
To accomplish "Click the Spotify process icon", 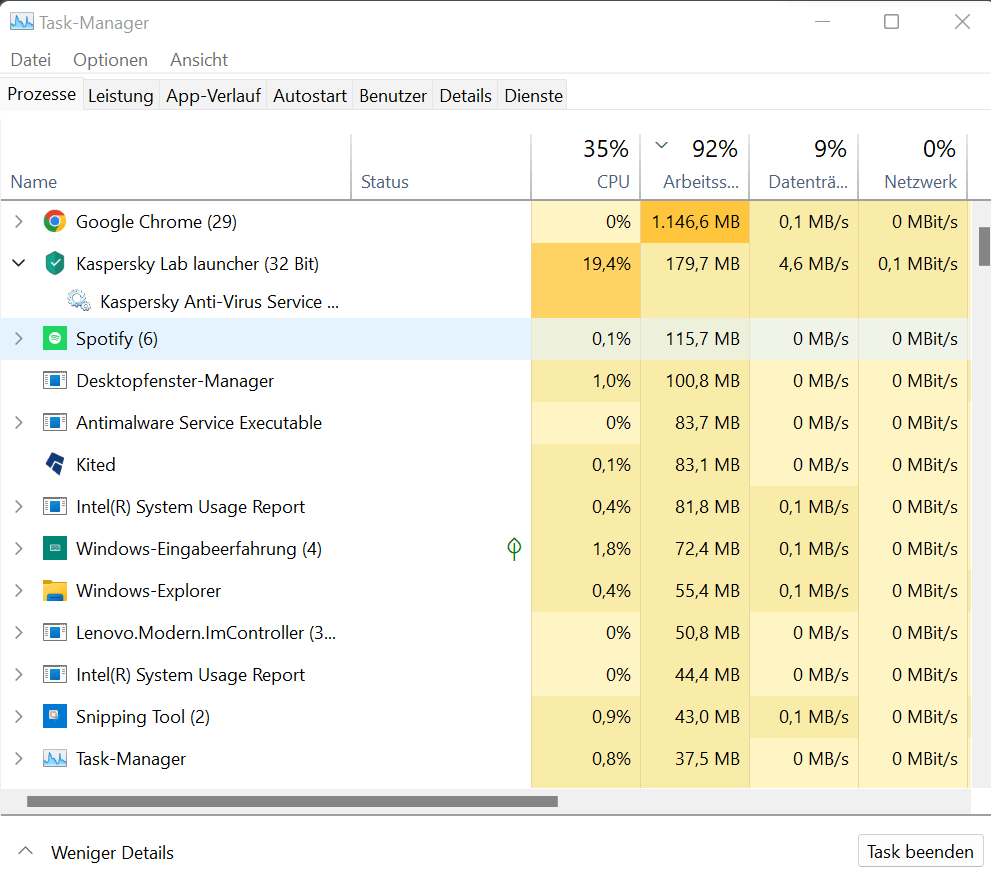I will pos(55,339).
